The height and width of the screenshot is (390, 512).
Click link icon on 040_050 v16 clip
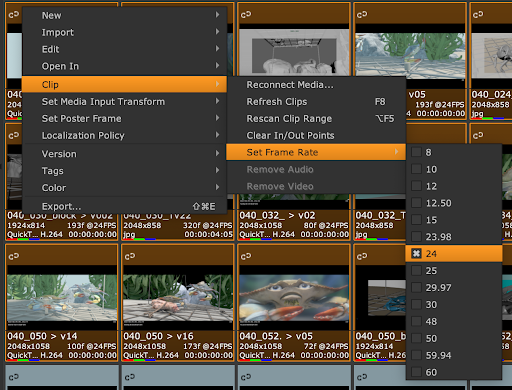click(130, 256)
